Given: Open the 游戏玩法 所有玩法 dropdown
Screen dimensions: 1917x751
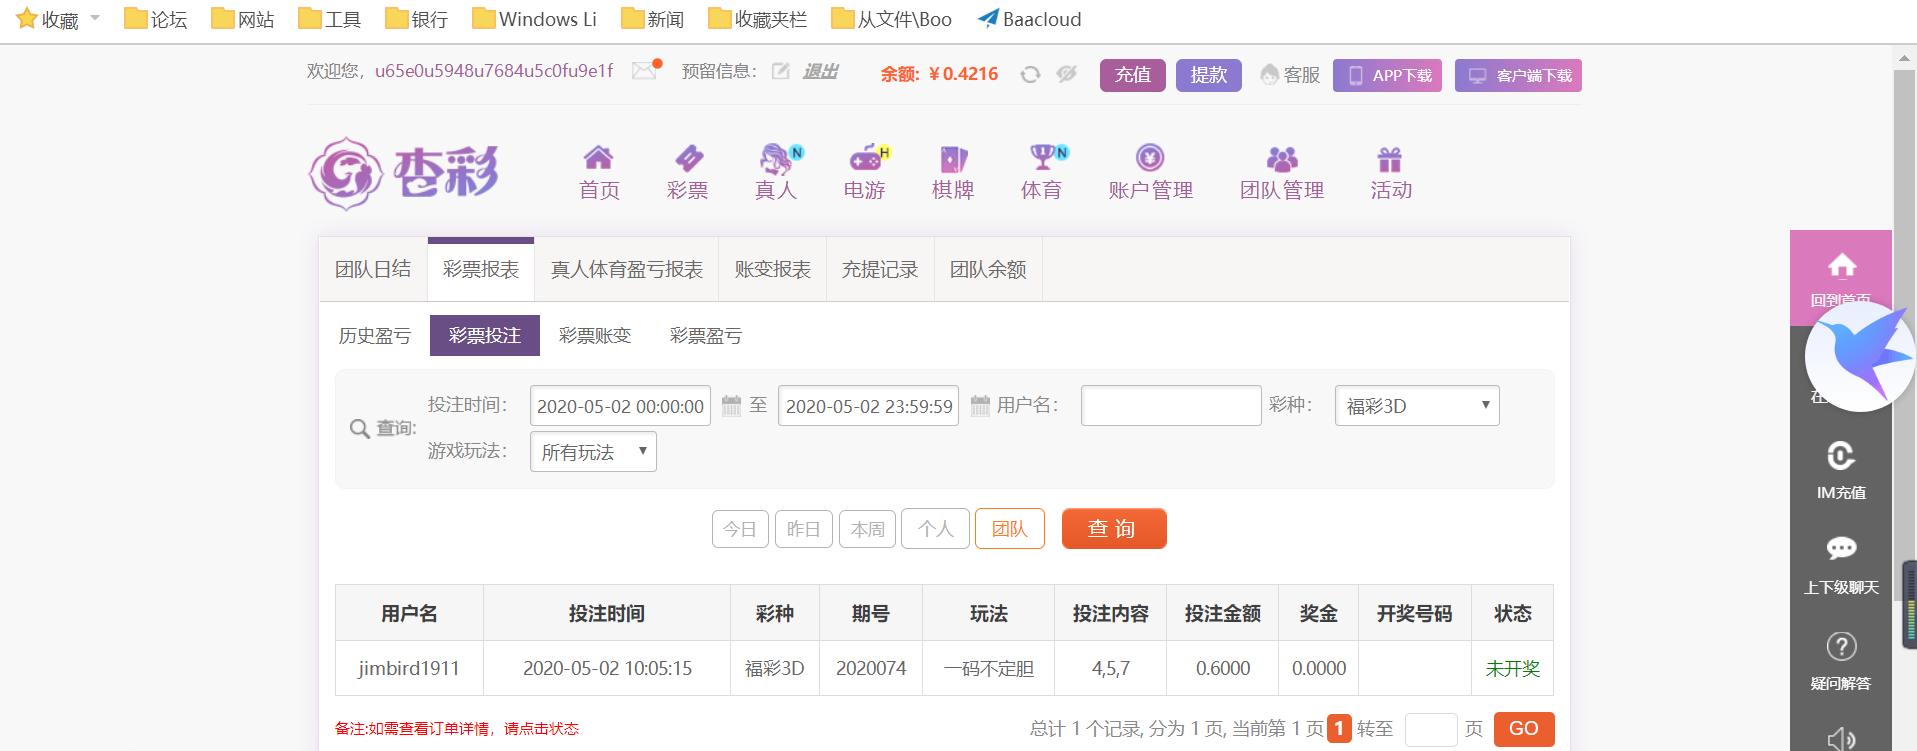Looking at the screenshot, I should (x=593, y=451).
